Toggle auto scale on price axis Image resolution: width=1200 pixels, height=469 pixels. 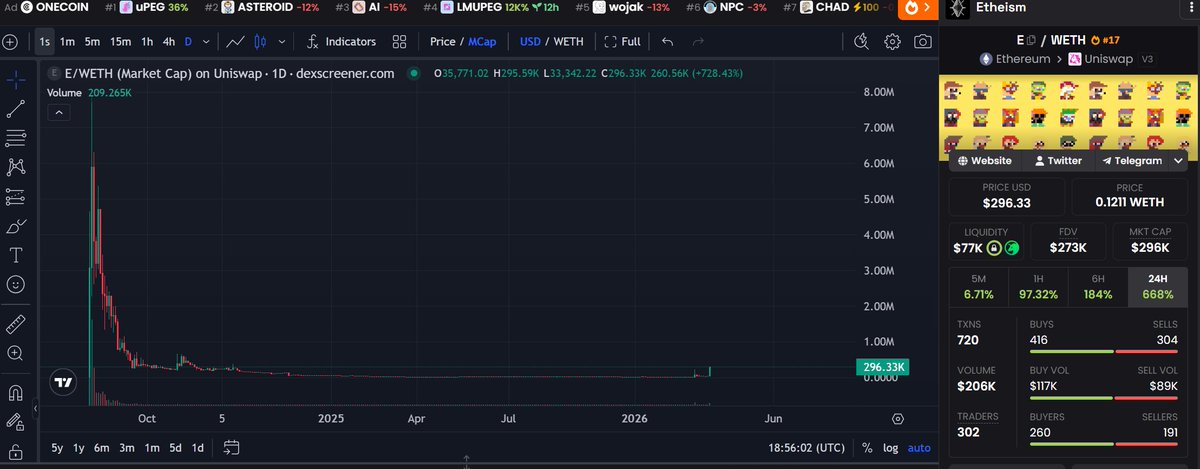click(919, 448)
